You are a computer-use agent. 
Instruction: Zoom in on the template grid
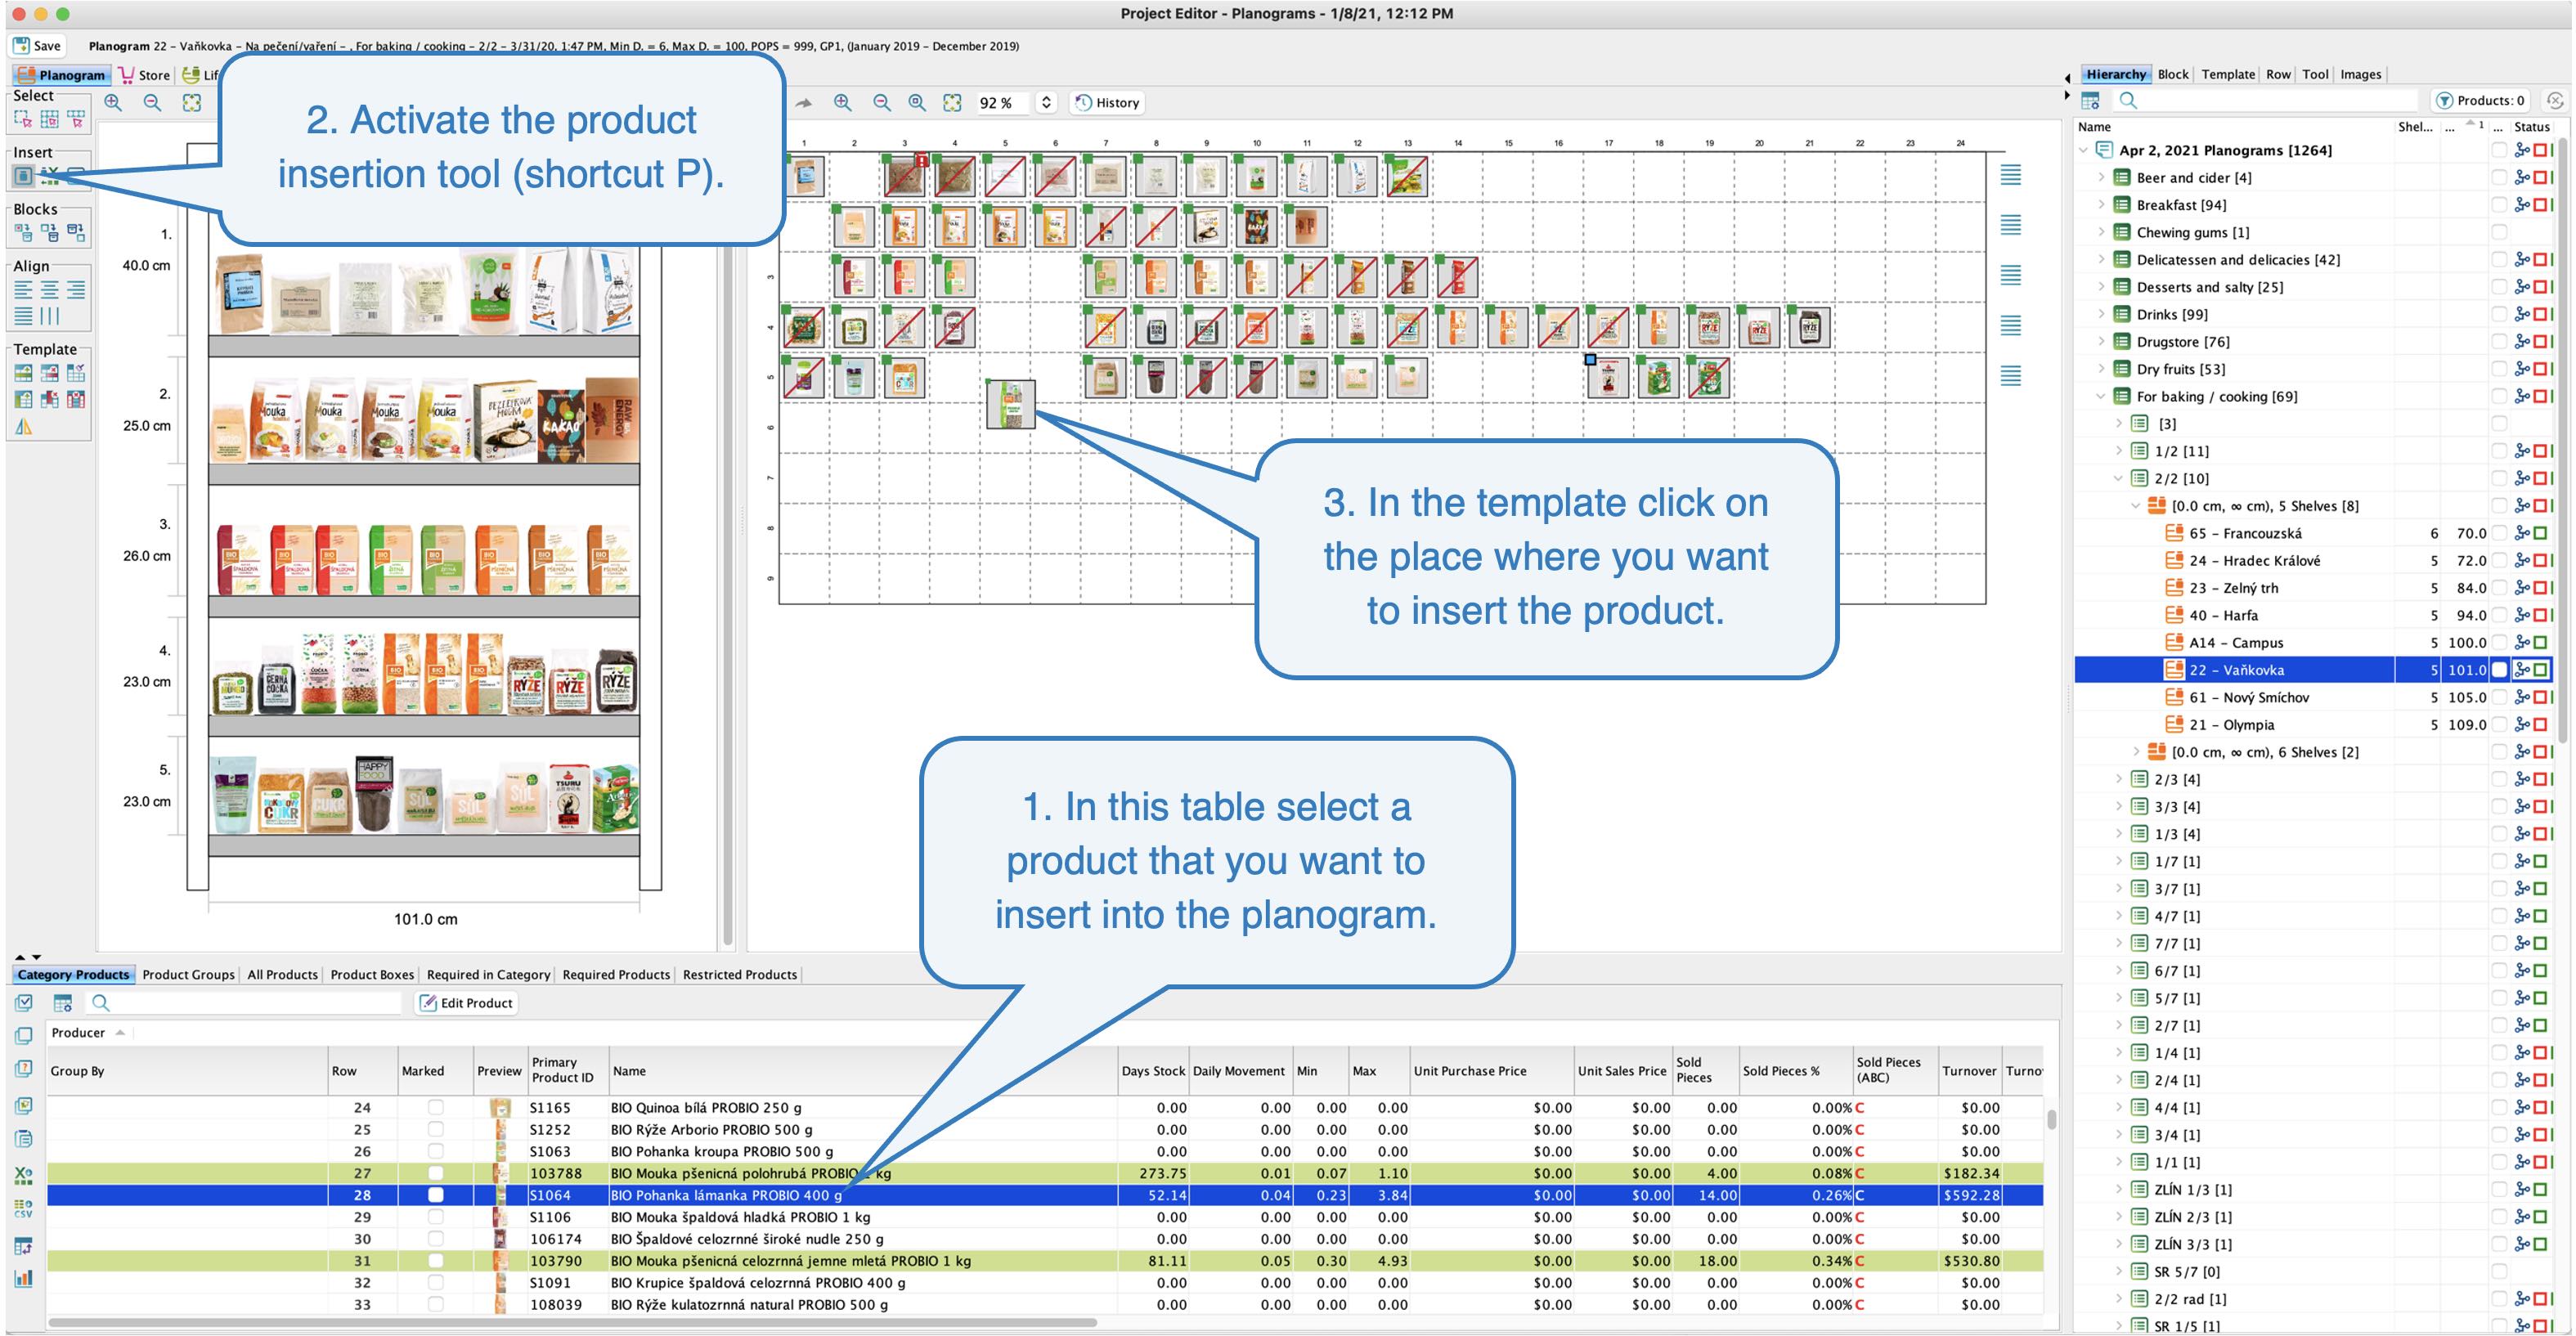[843, 102]
